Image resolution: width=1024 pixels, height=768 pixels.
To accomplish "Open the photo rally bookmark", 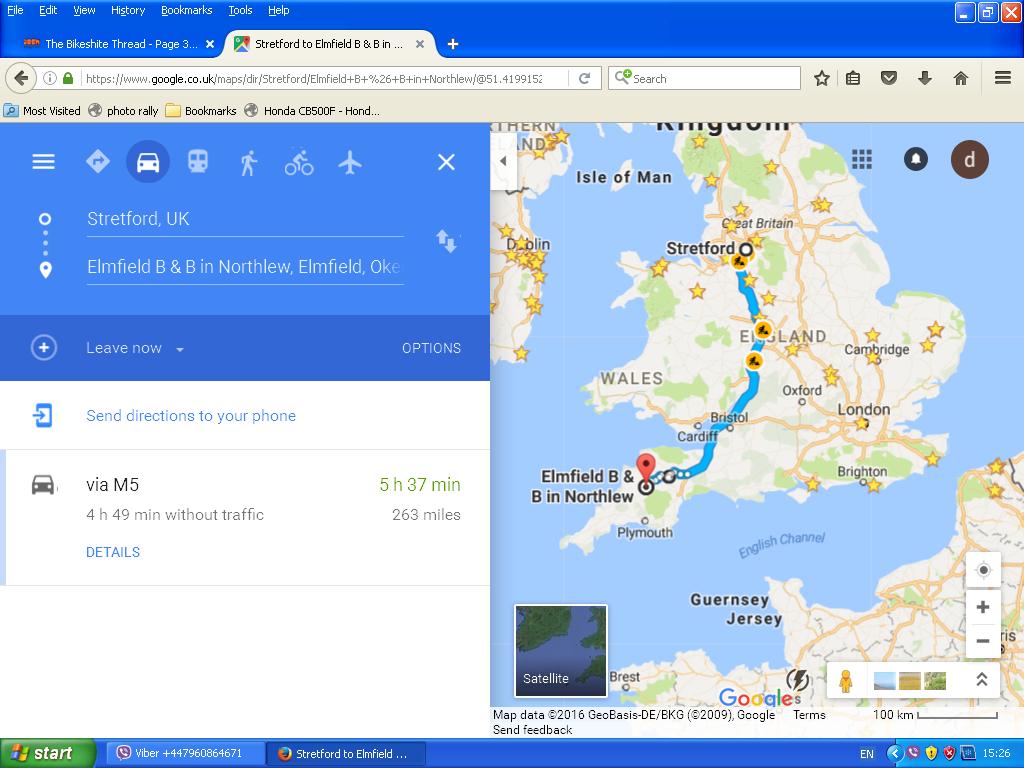I will click(x=123, y=111).
